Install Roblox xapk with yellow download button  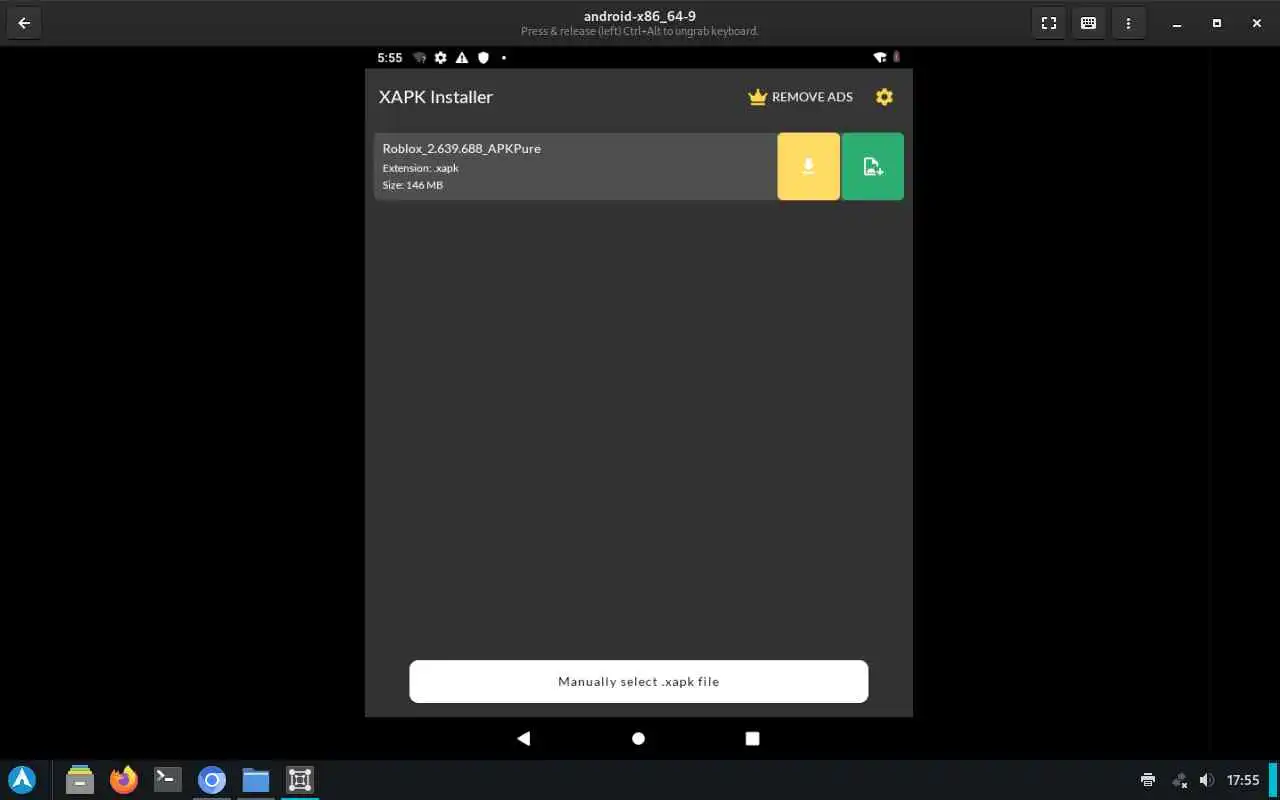[808, 166]
